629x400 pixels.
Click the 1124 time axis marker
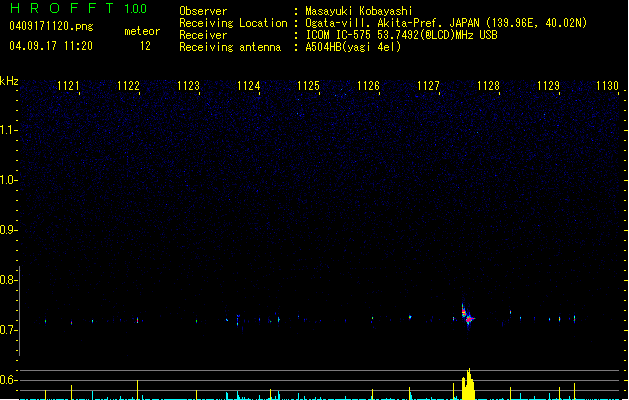click(249, 86)
